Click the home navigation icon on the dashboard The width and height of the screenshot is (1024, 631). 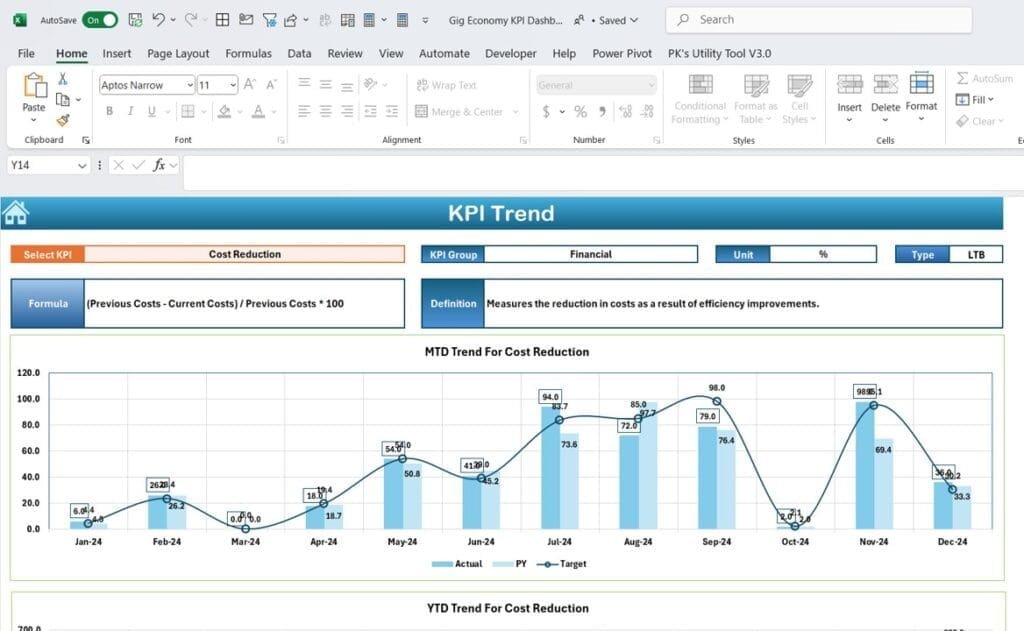click(x=15, y=211)
